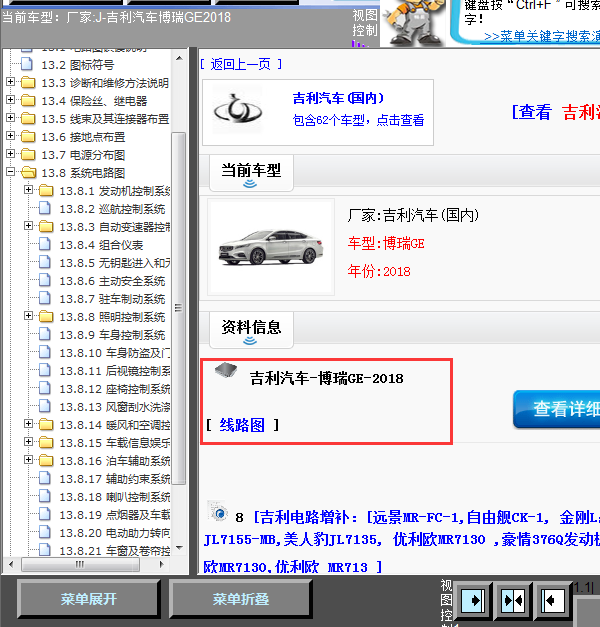Click the inward-arrows view control icon

[513, 601]
